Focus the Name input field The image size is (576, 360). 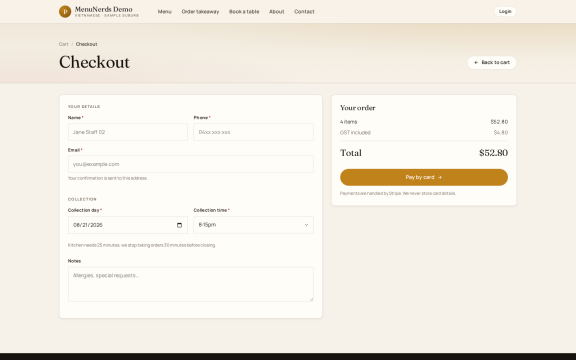(128, 132)
